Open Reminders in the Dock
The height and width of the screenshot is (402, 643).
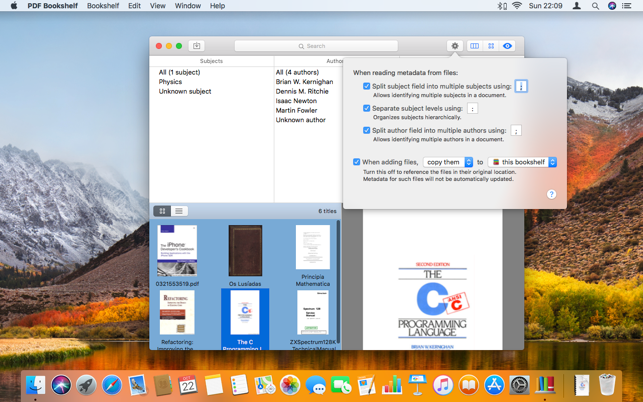[x=239, y=386]
